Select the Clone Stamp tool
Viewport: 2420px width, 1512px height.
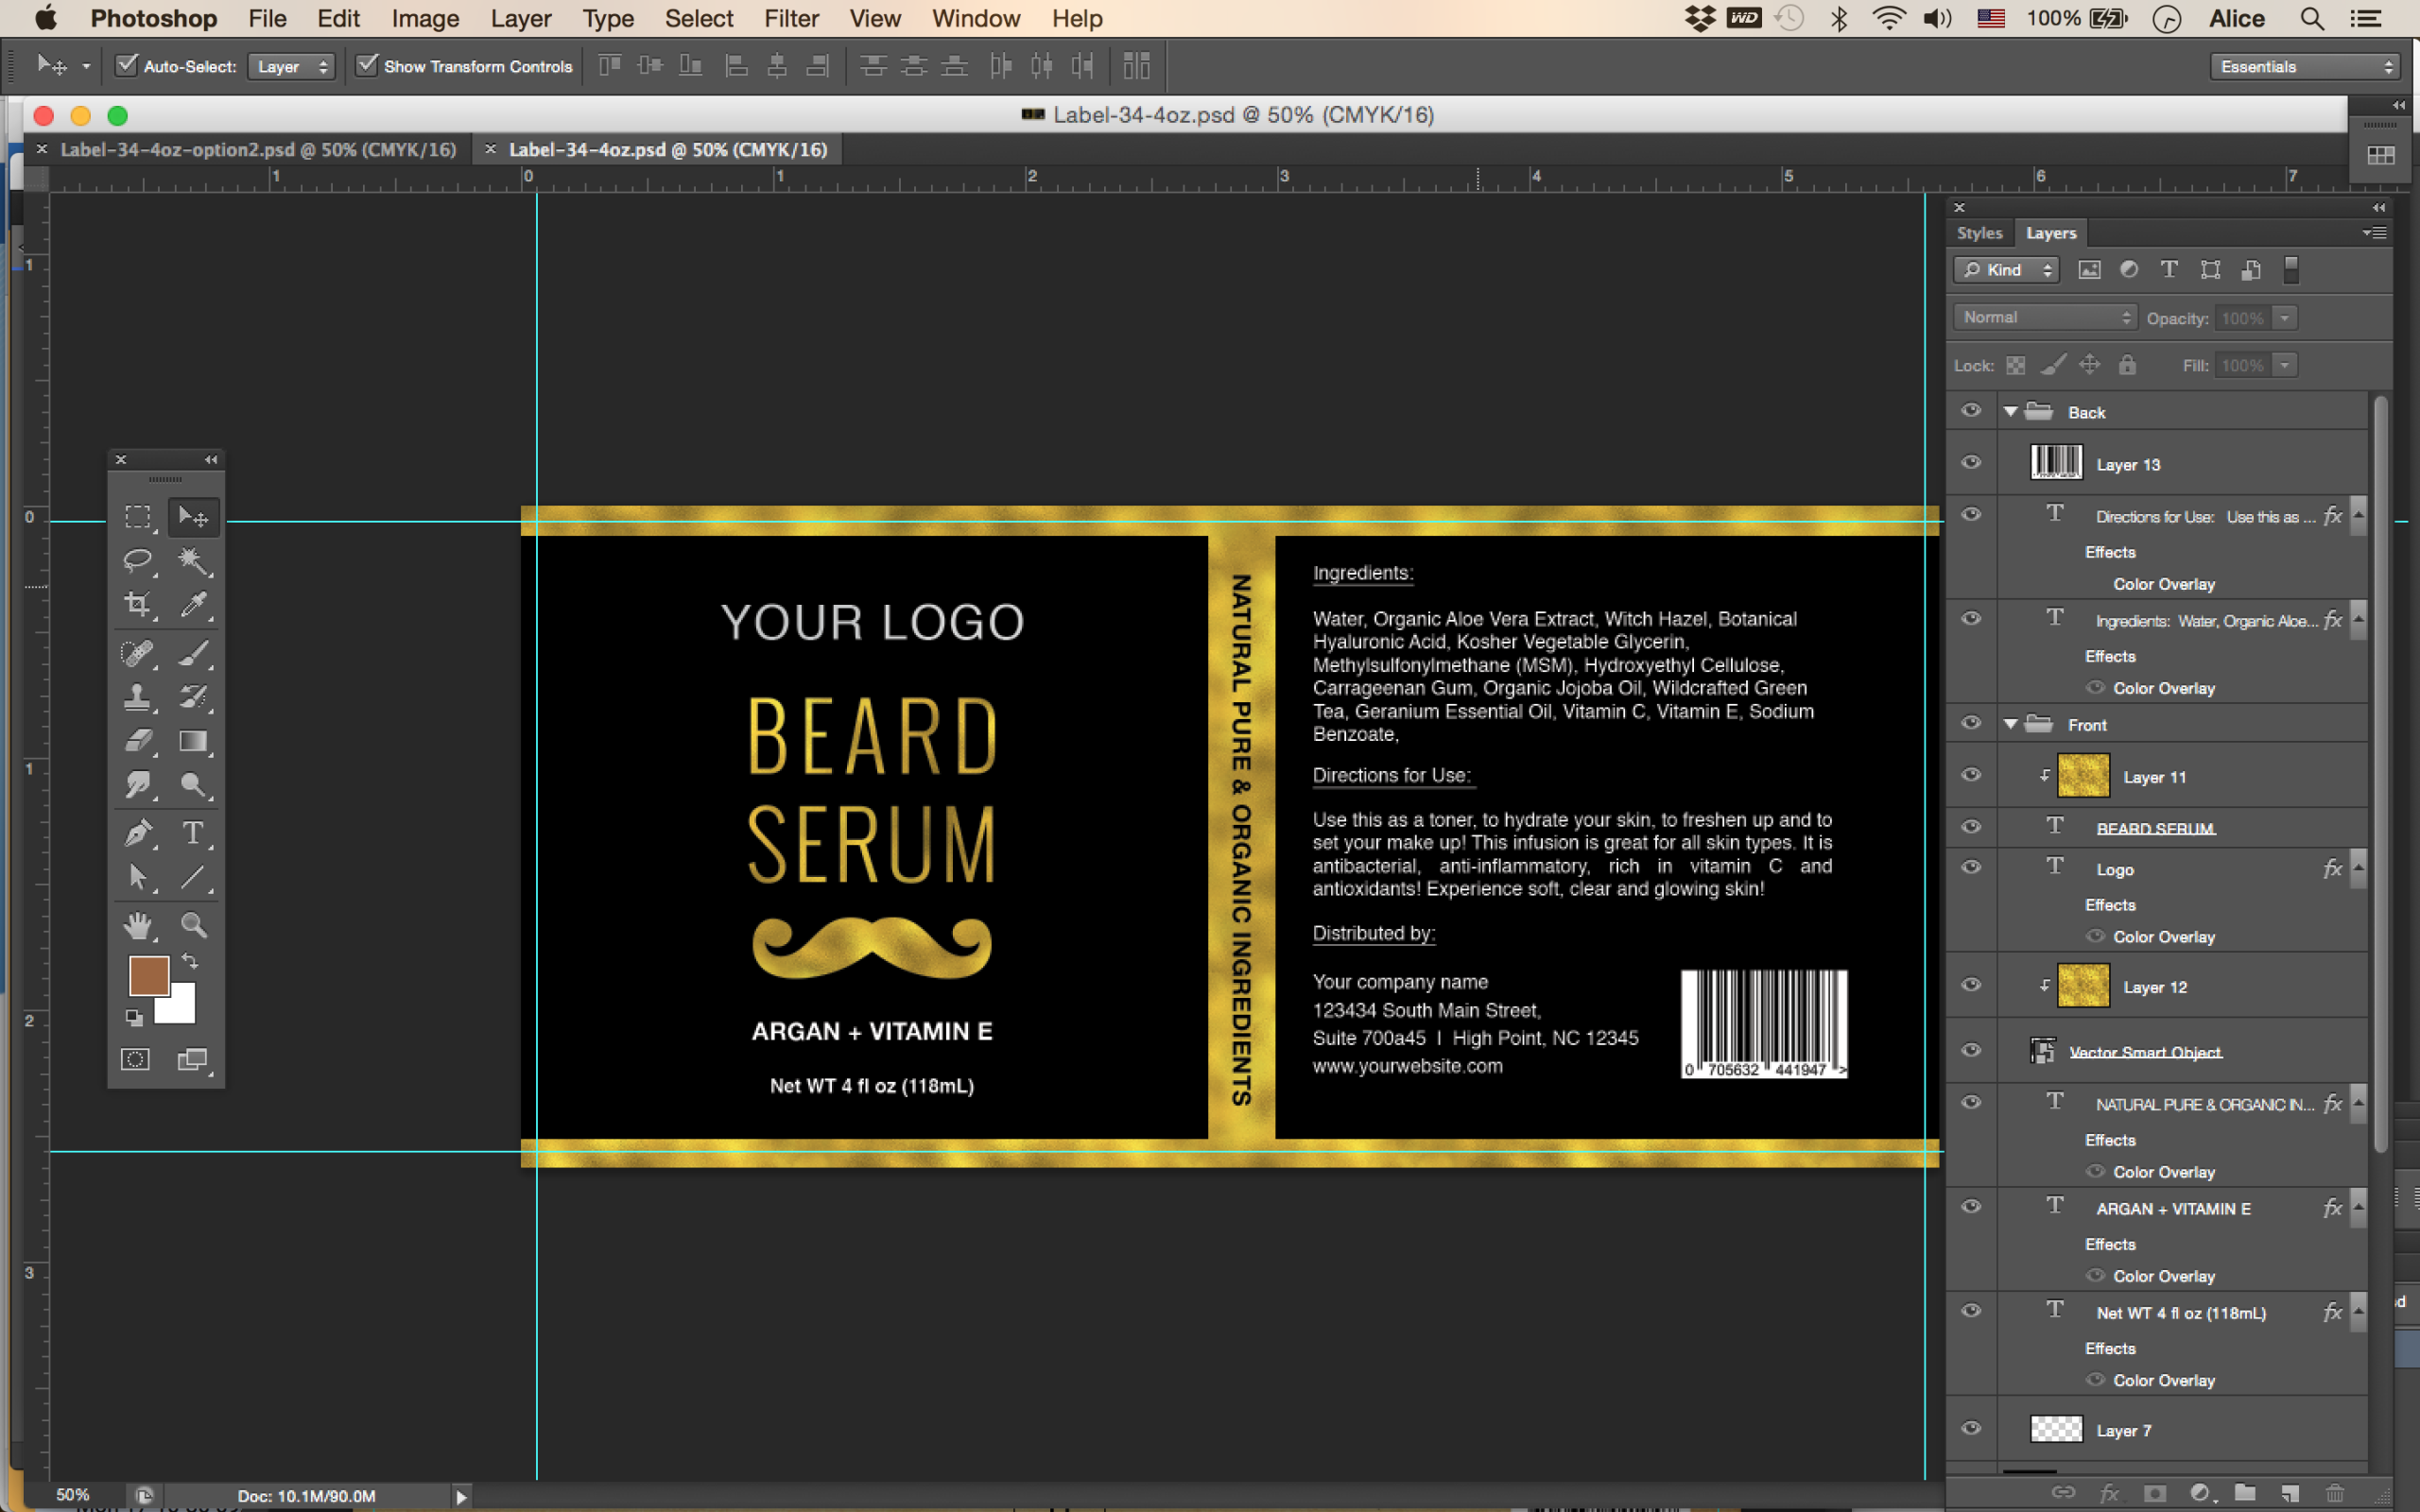137,697
